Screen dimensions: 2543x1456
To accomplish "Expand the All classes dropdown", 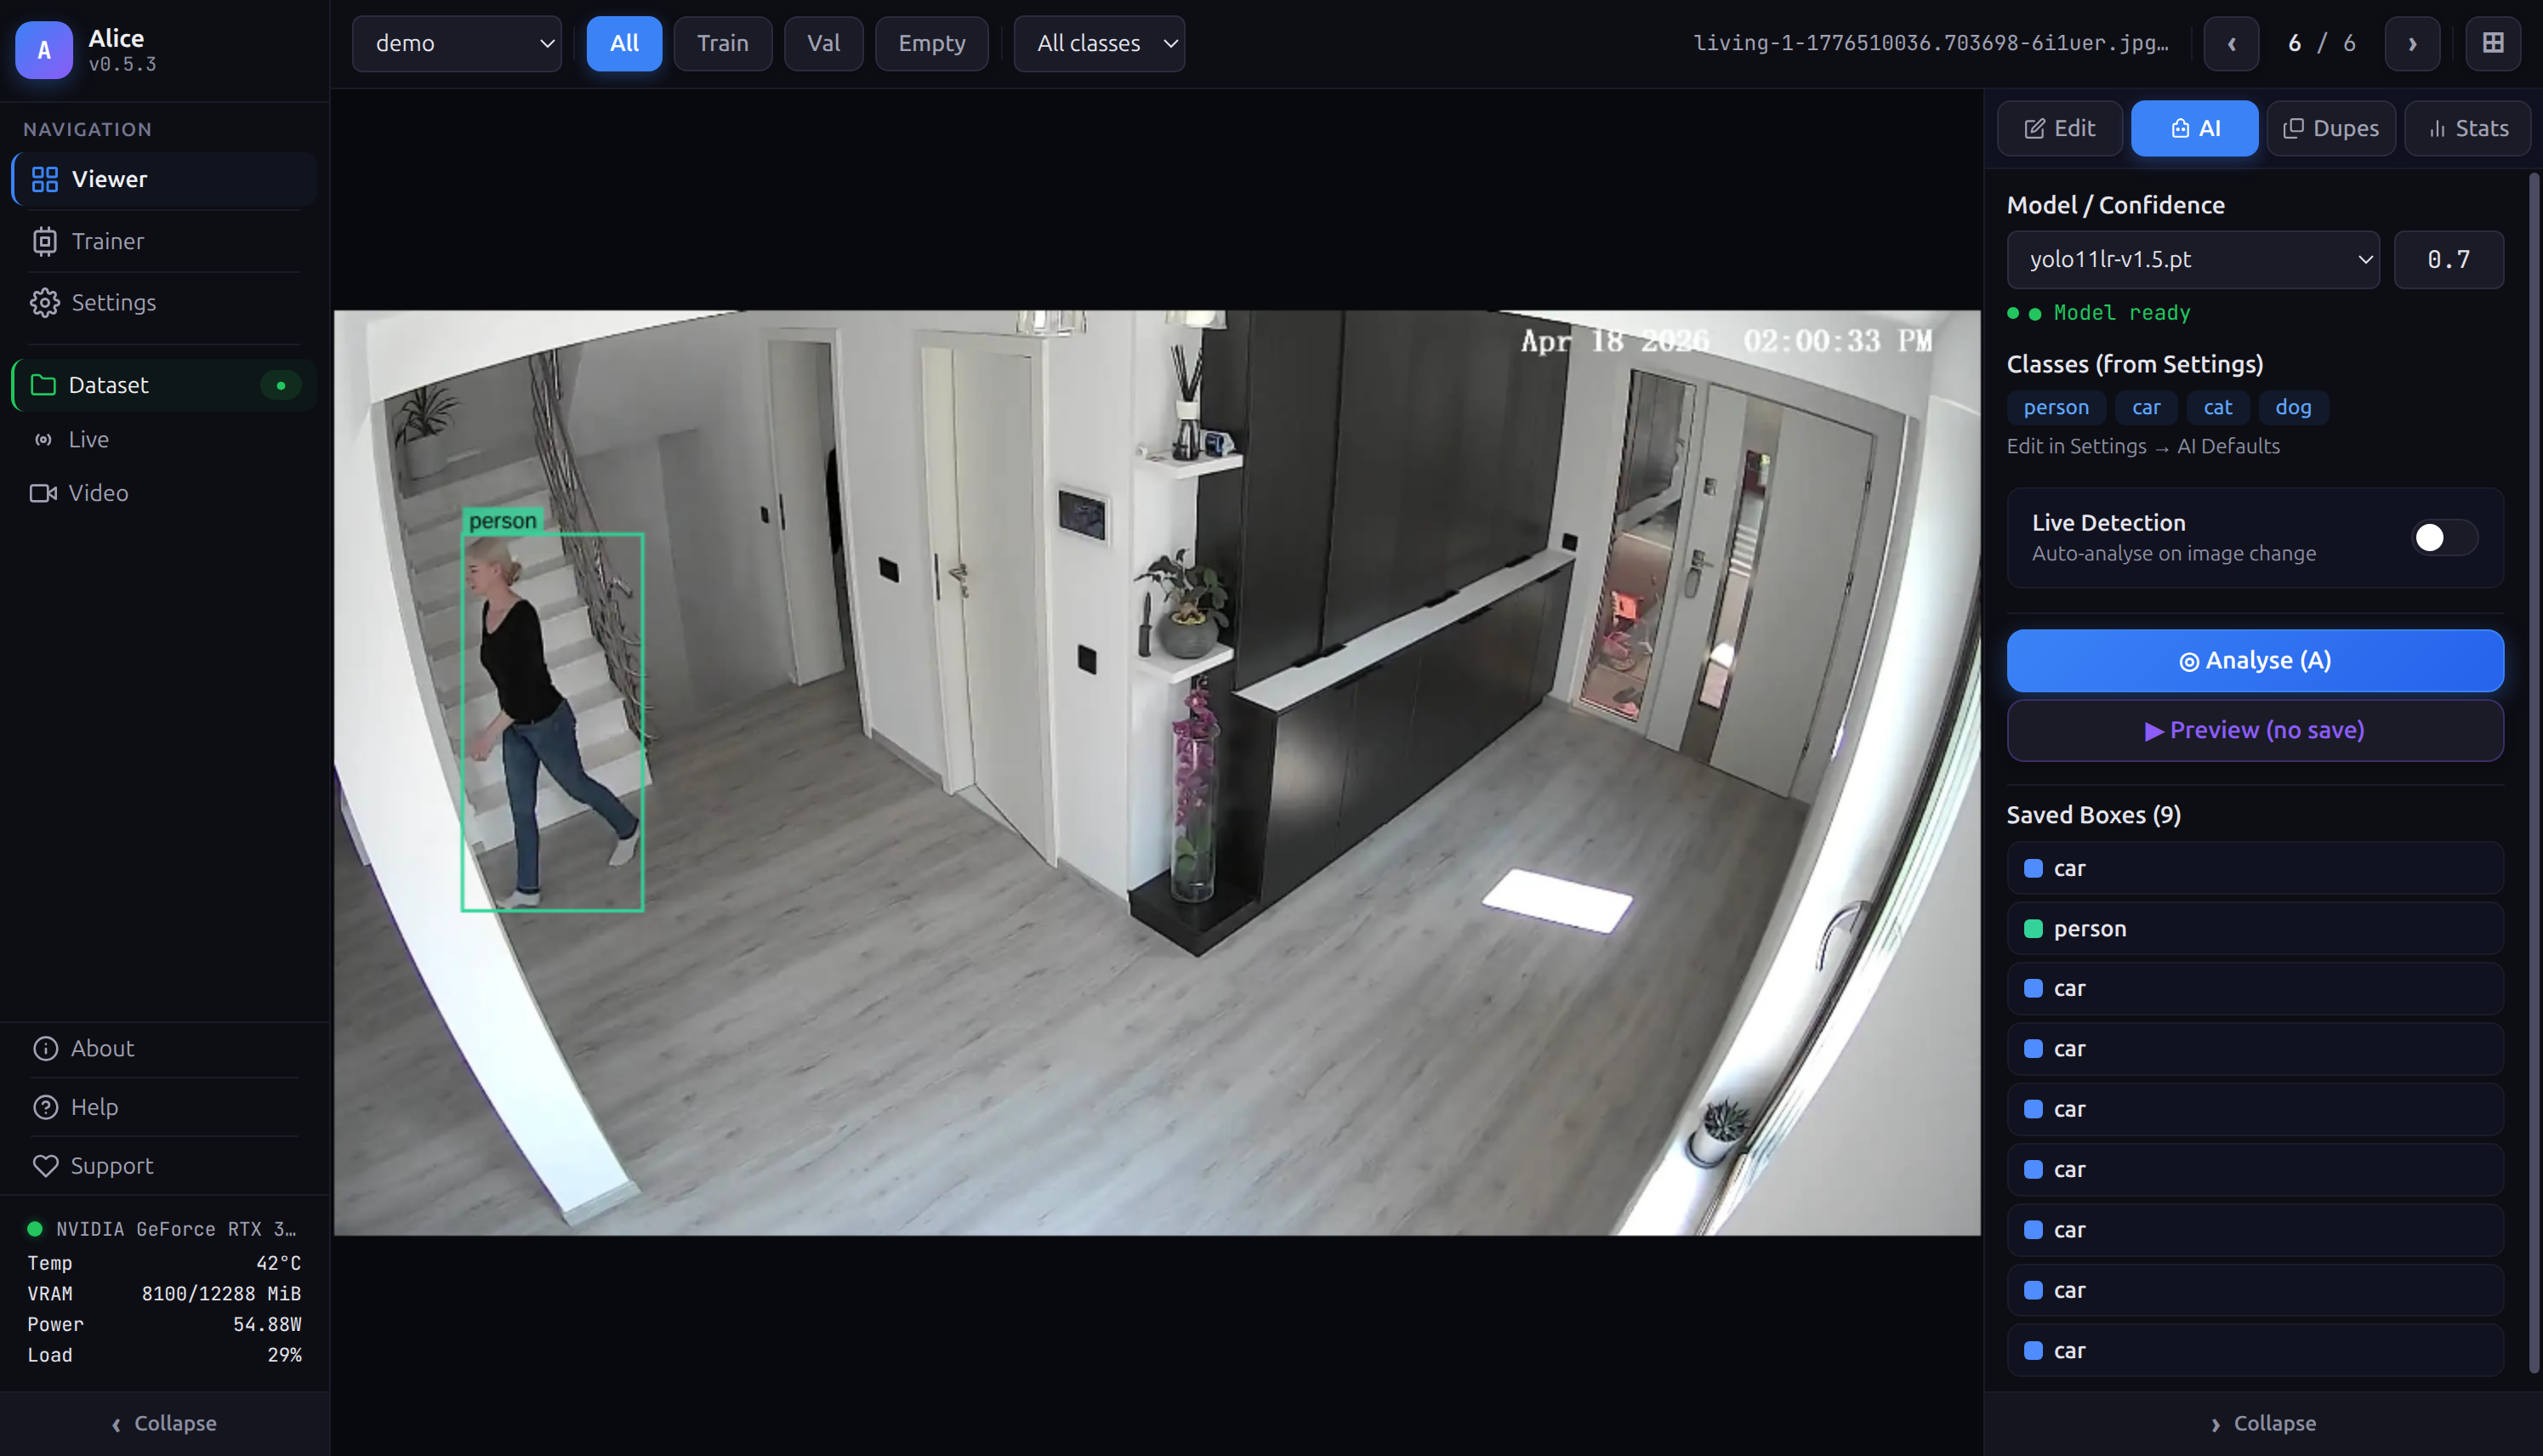I will (x=1098, y=43).
